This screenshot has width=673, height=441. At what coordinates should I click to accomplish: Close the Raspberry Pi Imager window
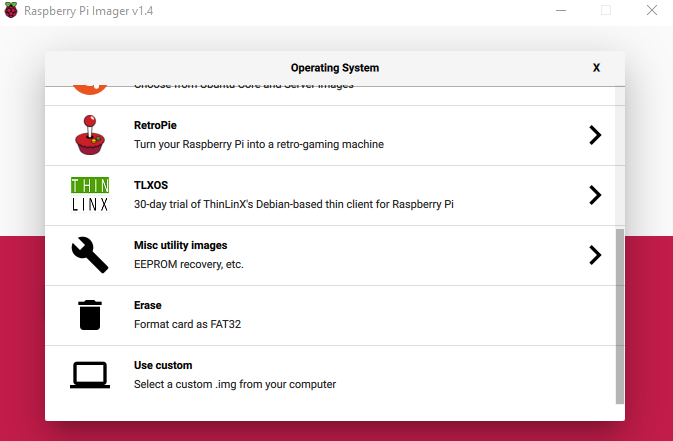coord(652,10)
